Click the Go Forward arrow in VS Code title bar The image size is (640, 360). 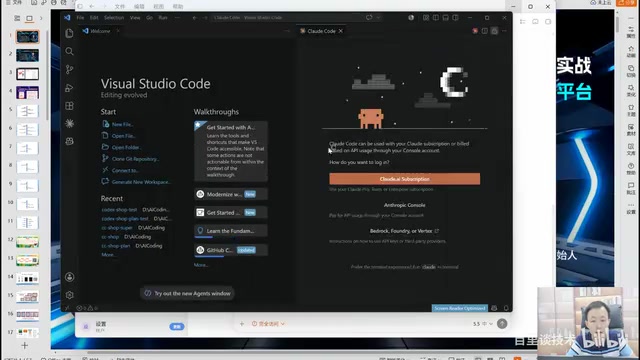tap(205, 18)
